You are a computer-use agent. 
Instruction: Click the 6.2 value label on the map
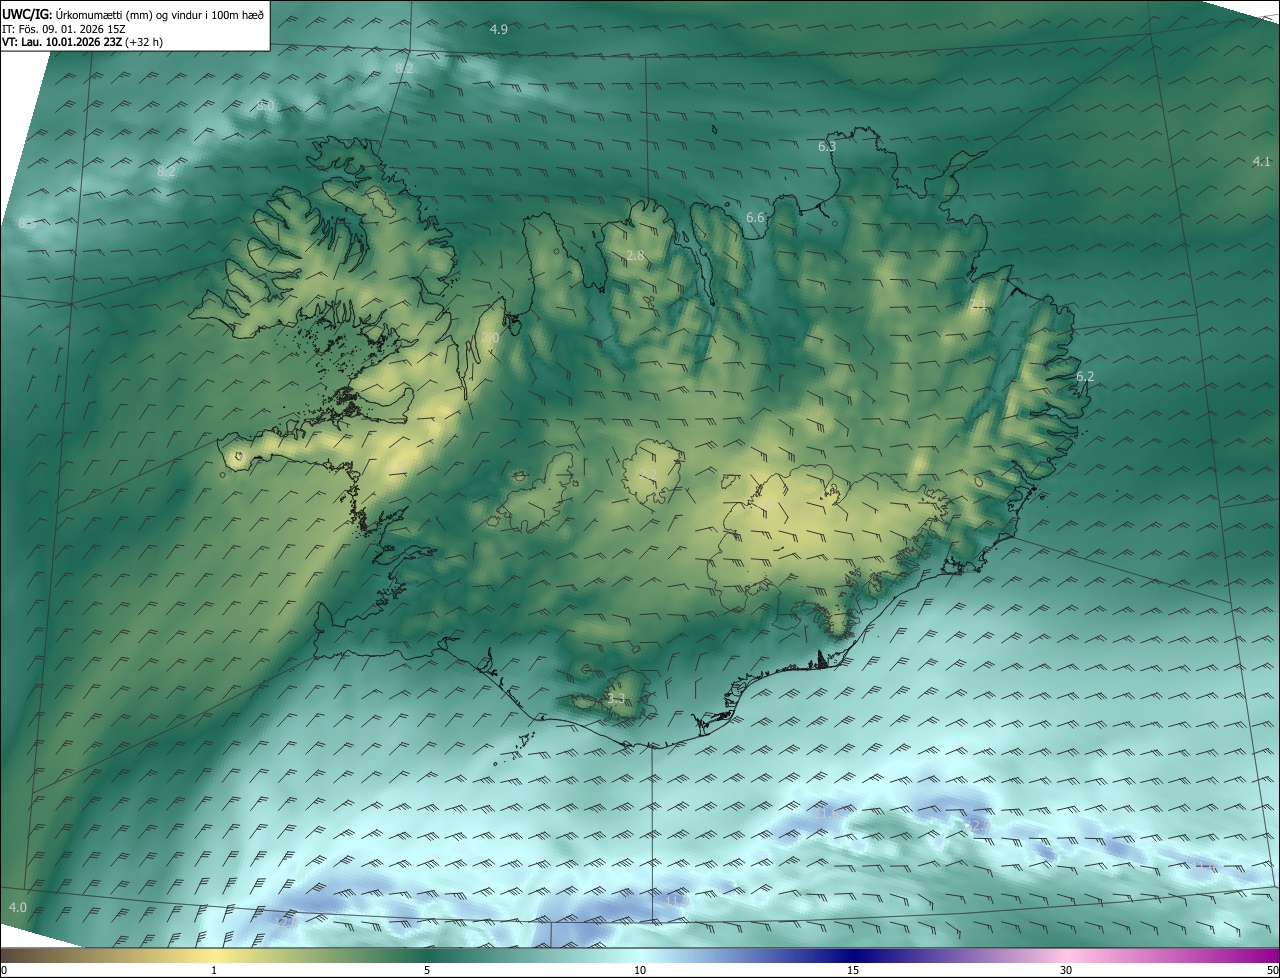1085,376
